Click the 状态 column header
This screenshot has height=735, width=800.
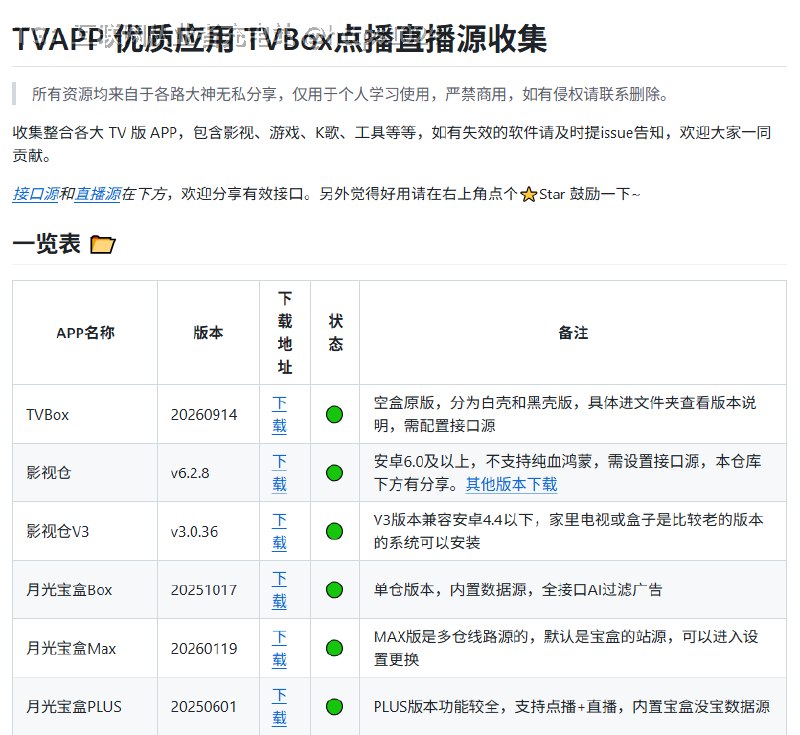pos(335,333)
